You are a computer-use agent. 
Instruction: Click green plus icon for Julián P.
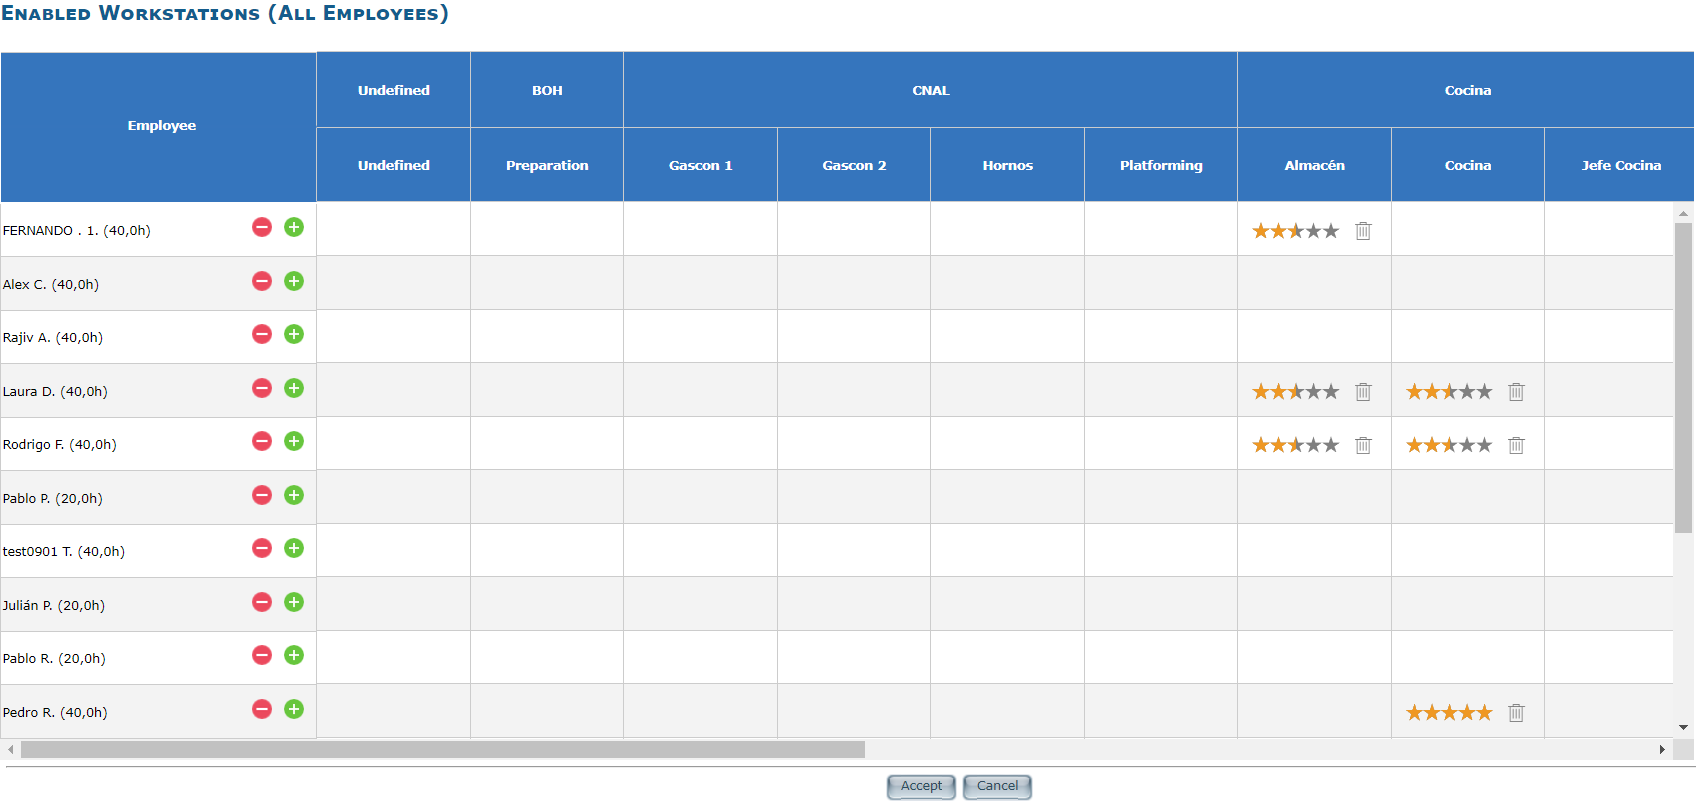tap(294, 602)
